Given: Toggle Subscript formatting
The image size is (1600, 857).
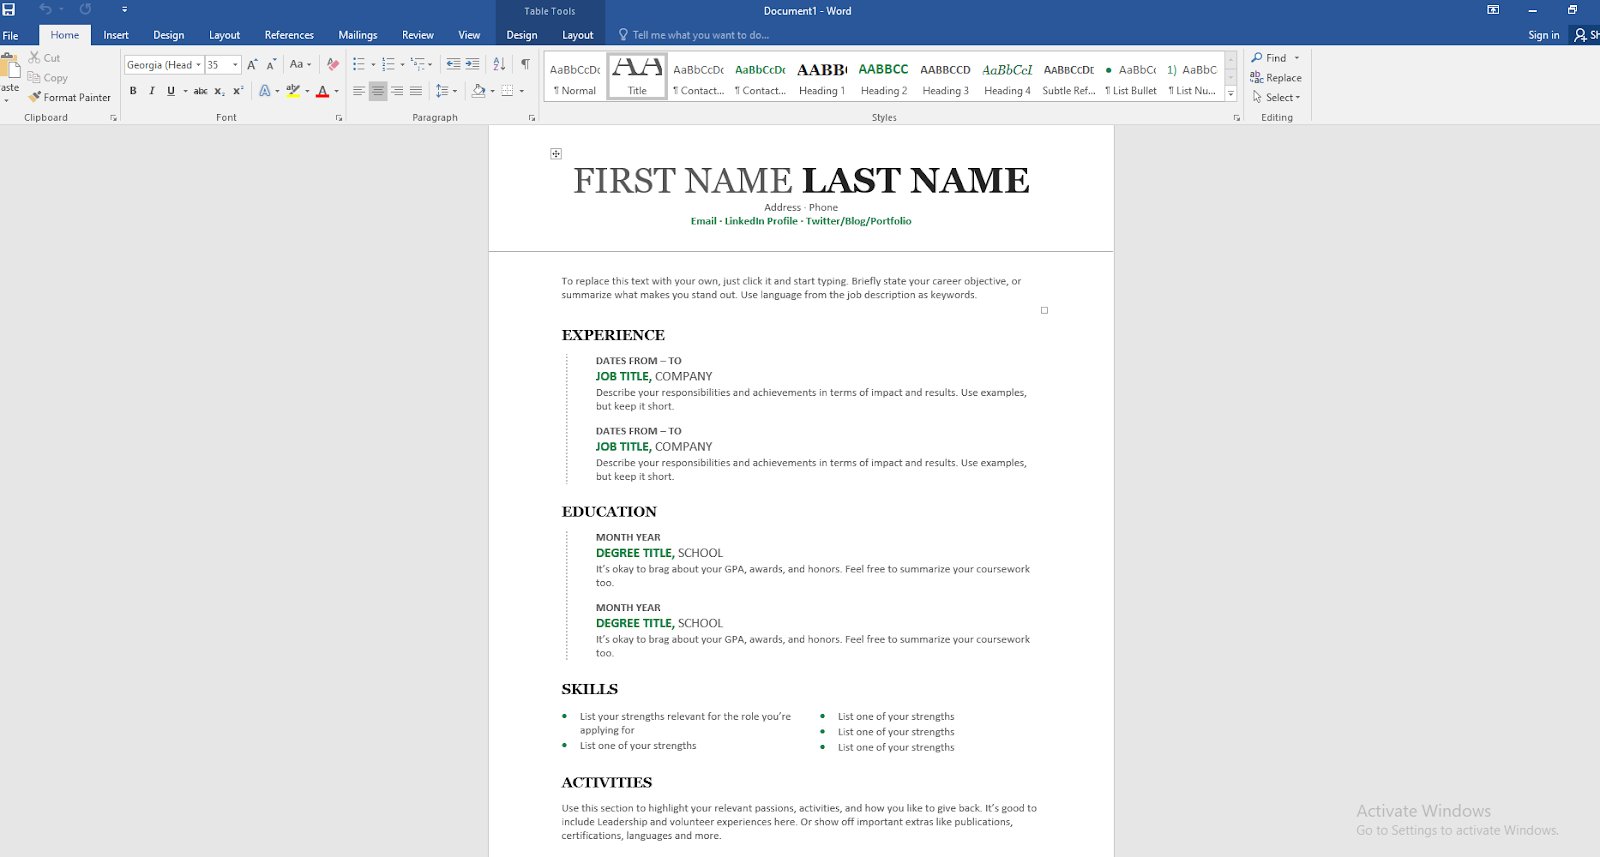Looking at the screenshot, I should click(220, 91).
